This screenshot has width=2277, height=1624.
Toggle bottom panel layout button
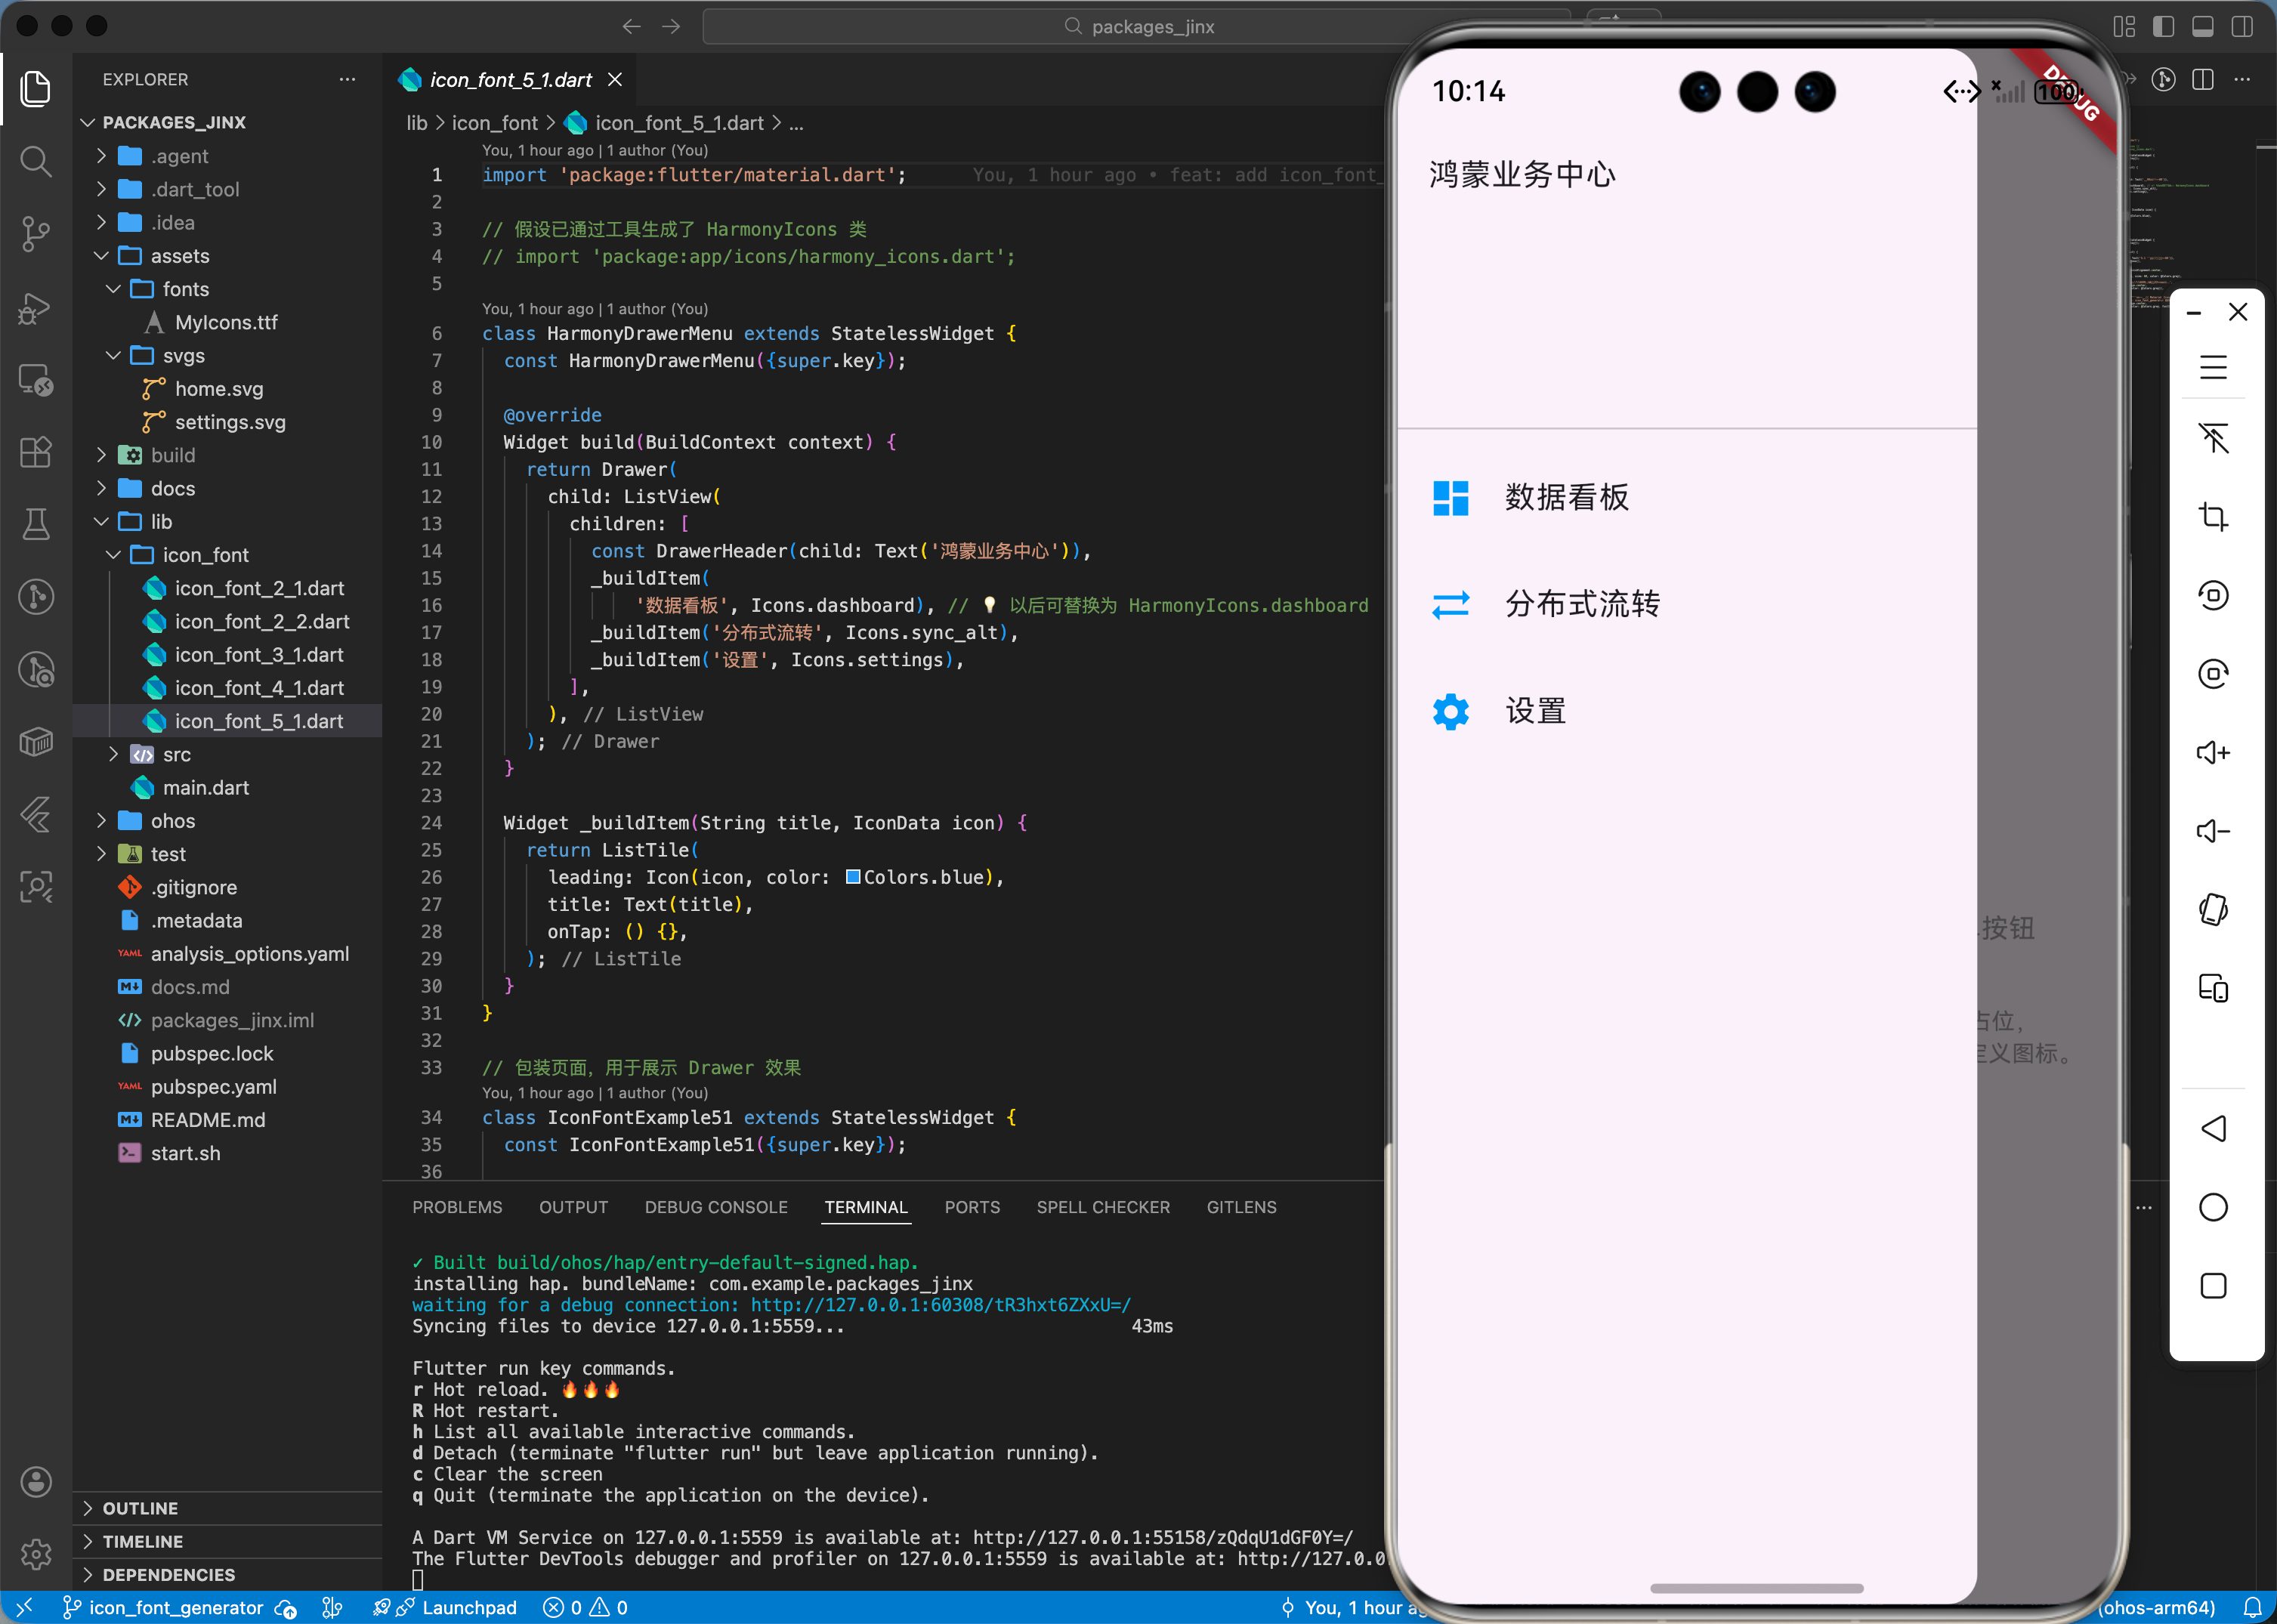[x=2202, y=27]
